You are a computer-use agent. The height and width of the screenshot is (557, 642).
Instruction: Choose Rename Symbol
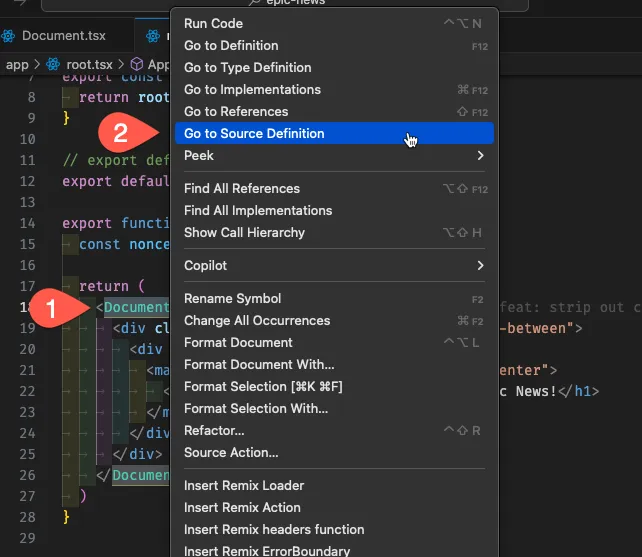(x=334, y=299)
